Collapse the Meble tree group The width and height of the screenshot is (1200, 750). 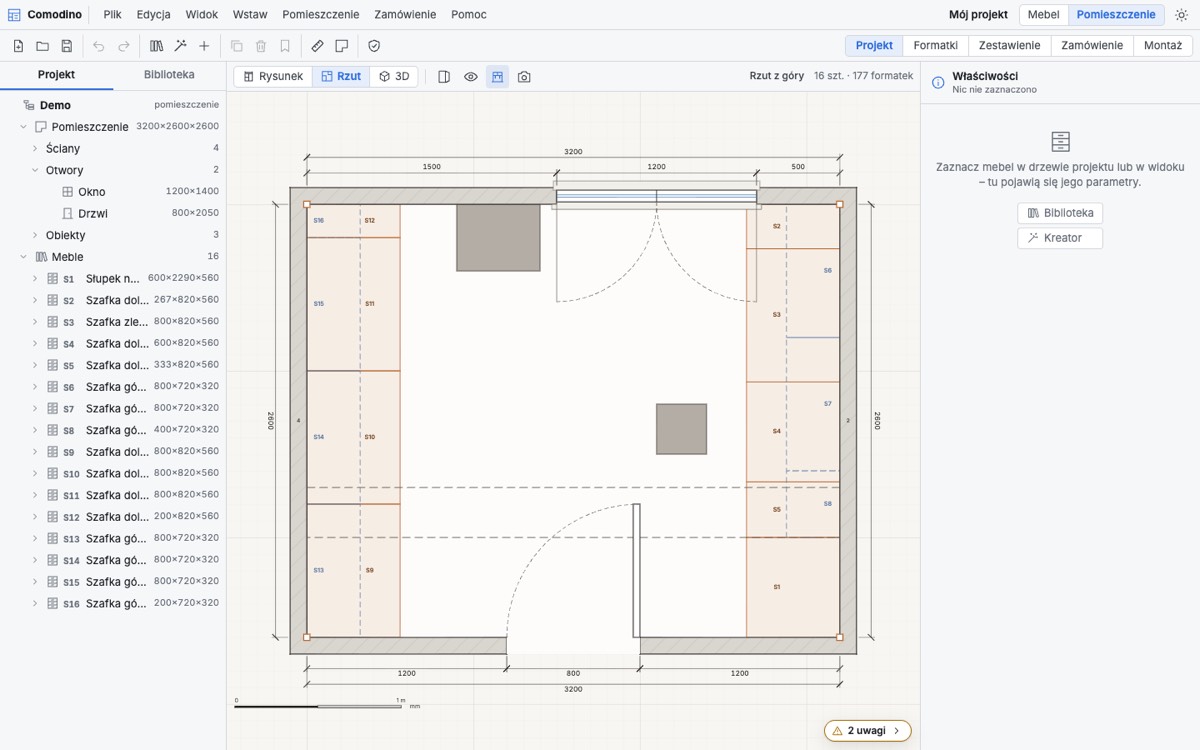(23, 257)
